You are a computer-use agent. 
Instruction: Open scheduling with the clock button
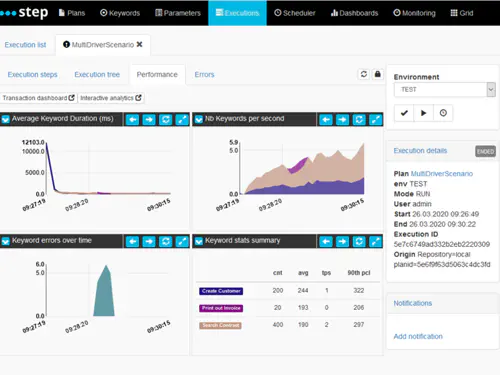(443, 113)
